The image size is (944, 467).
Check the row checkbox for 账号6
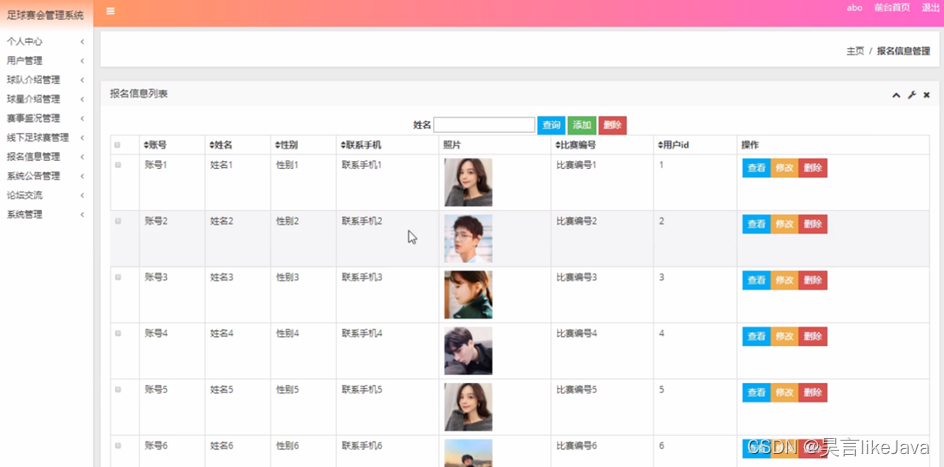[x=117, y=445]
